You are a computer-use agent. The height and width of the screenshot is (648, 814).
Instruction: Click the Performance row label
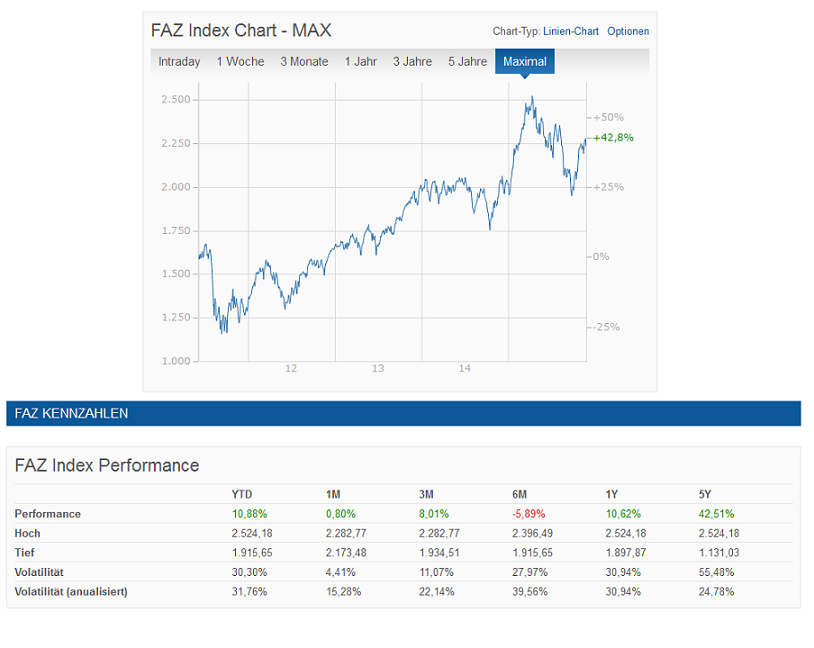pos(48,514)
